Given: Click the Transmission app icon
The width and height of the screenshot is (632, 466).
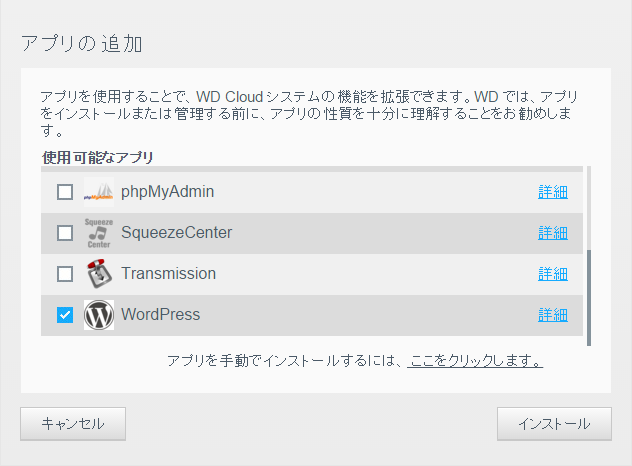Looking at the screenshot, I should pos(98,274).
